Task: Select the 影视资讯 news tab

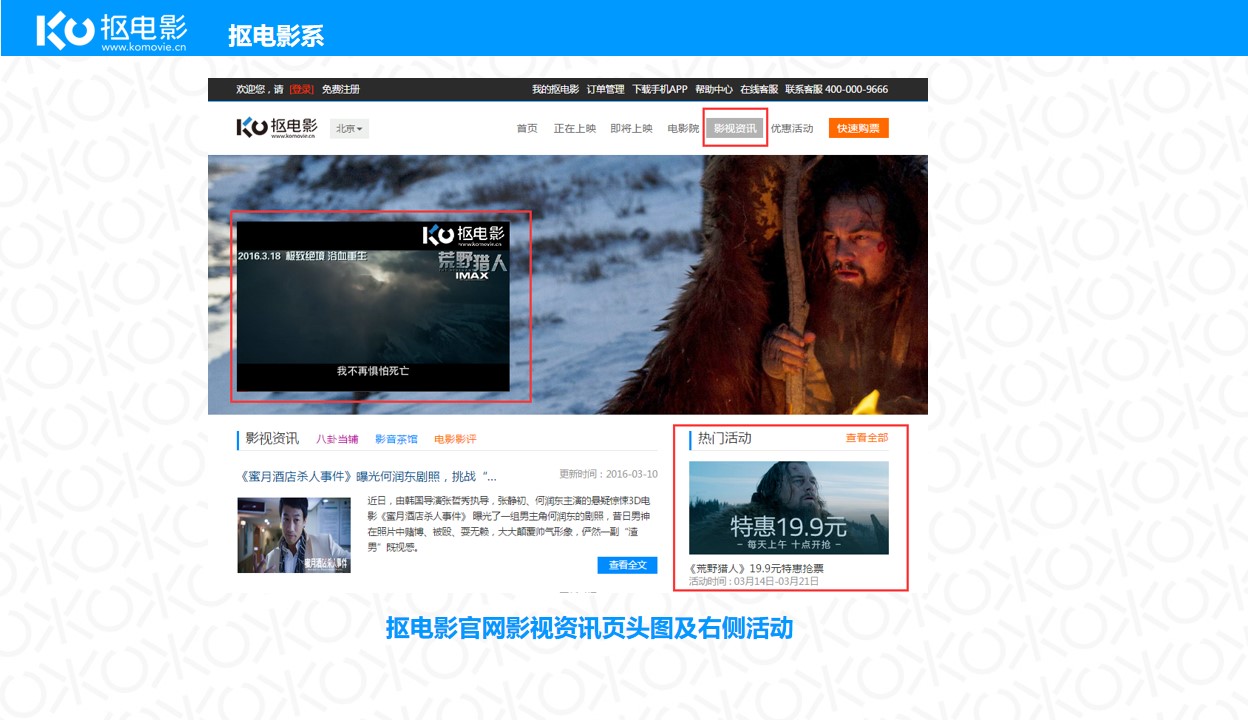Action: (x=735, y=128)
